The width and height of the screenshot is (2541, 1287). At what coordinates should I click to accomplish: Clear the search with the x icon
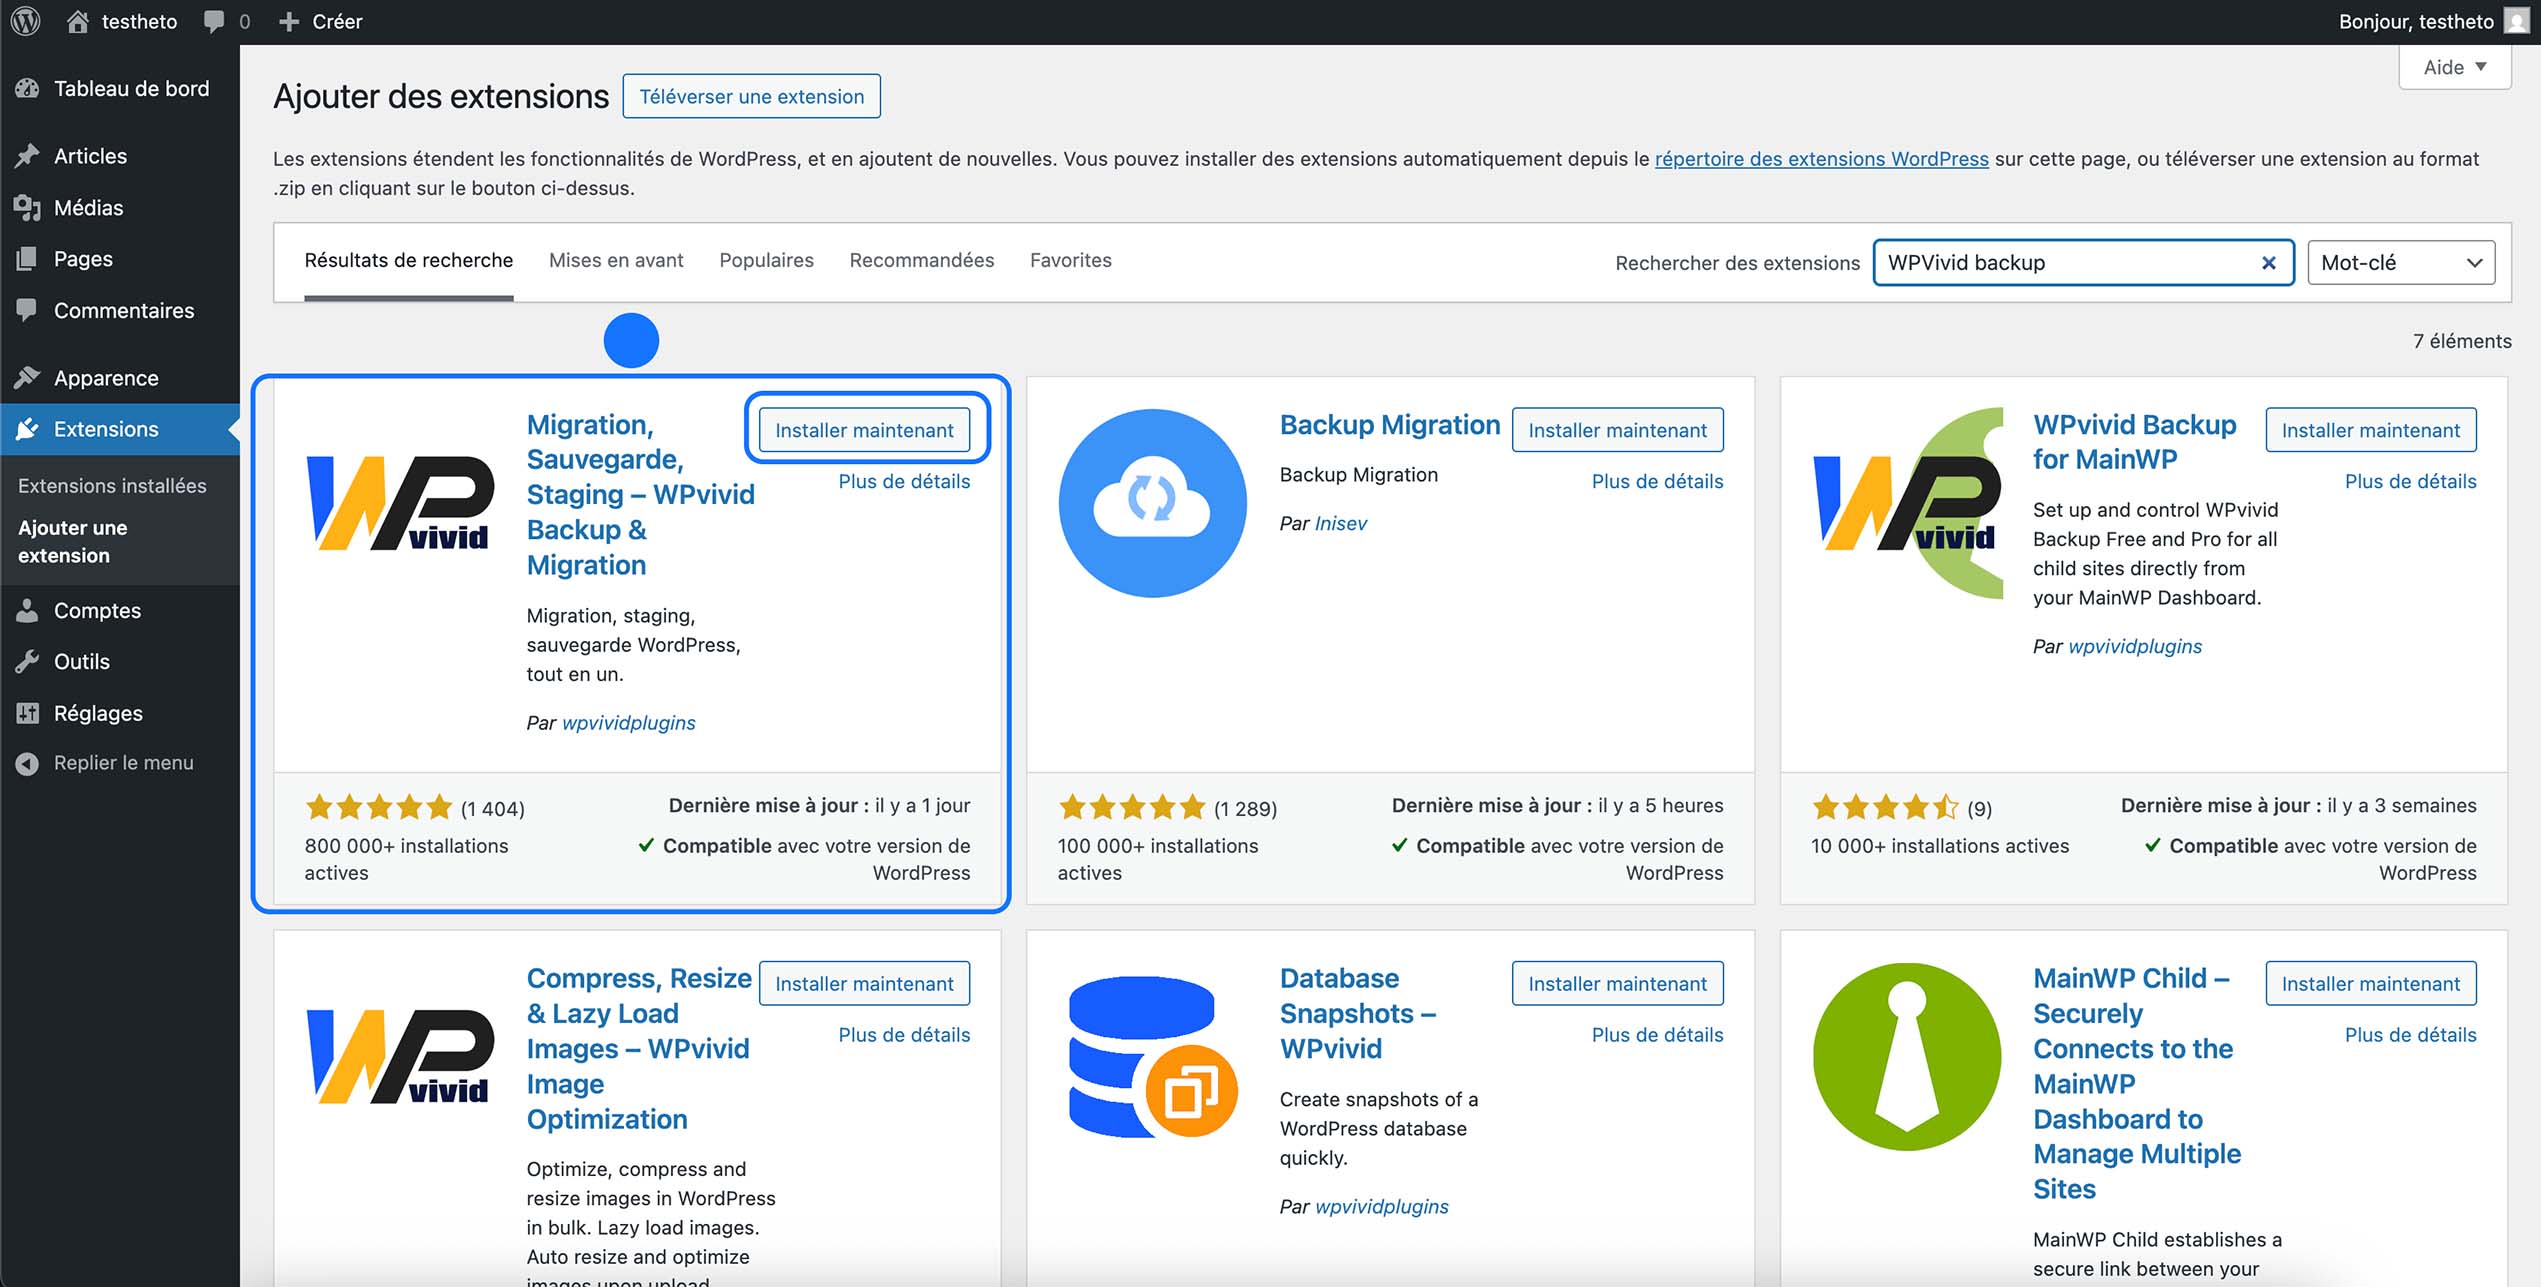2267,262
